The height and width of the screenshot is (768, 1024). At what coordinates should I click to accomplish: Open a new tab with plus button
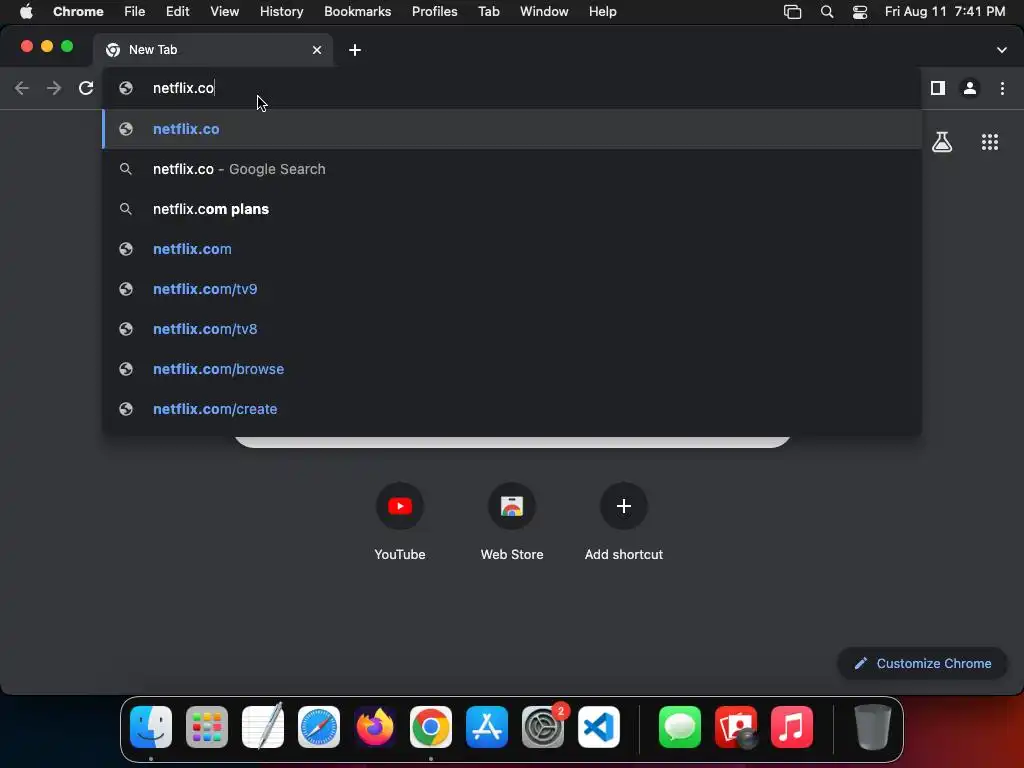(355, 50)
